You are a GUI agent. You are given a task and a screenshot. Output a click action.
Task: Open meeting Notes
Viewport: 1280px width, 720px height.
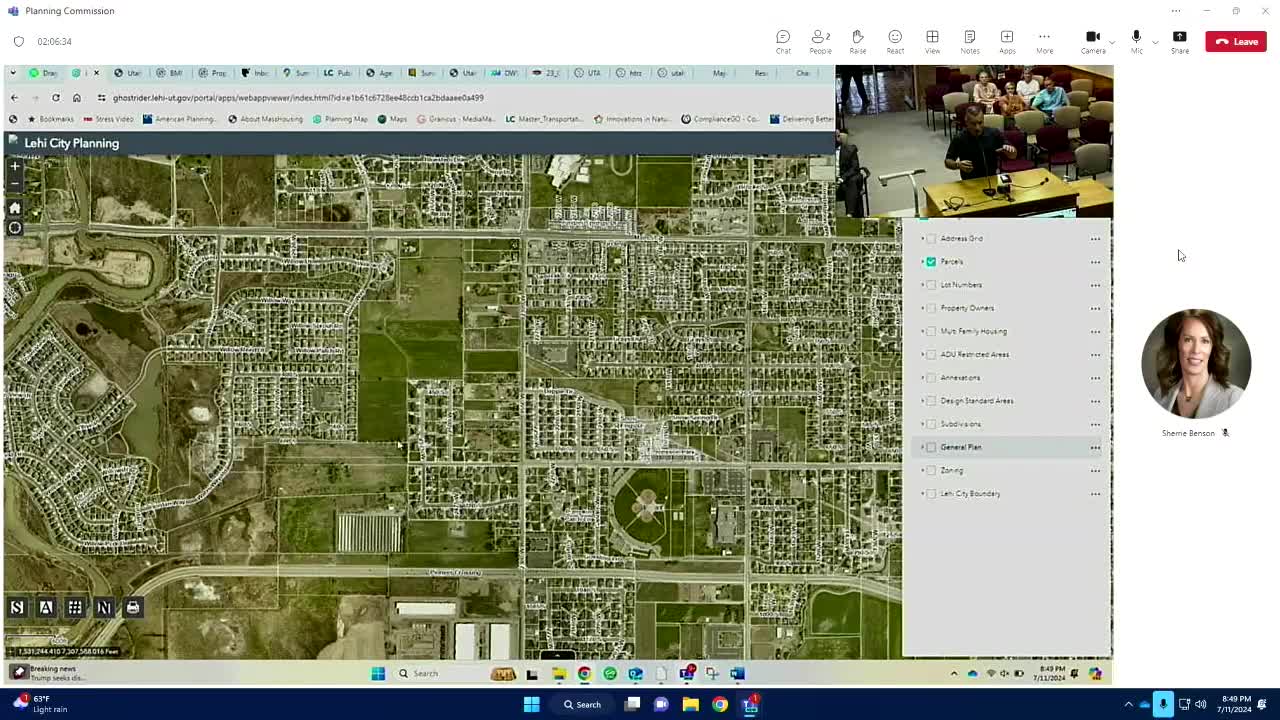(969, 41)
